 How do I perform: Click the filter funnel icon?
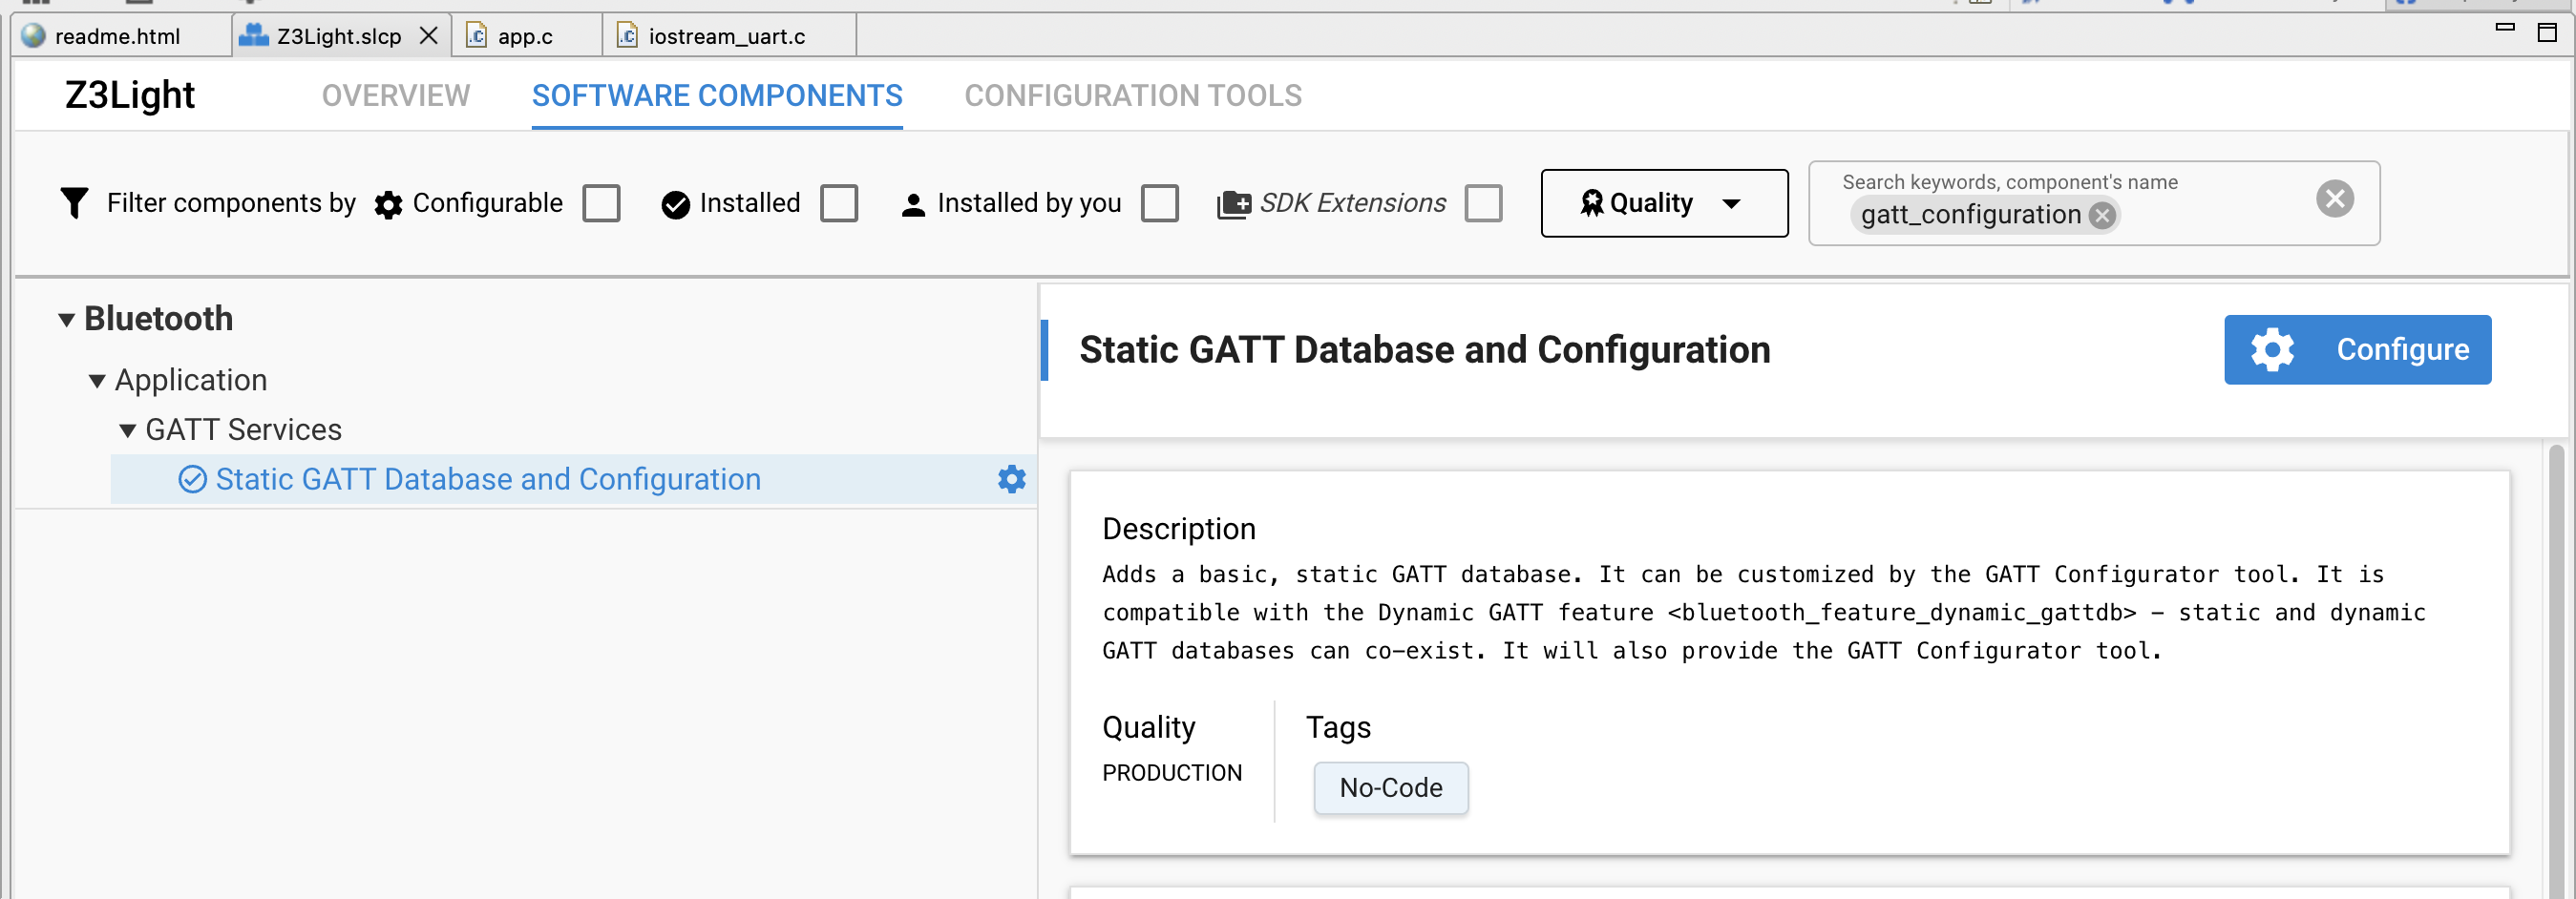74,203
